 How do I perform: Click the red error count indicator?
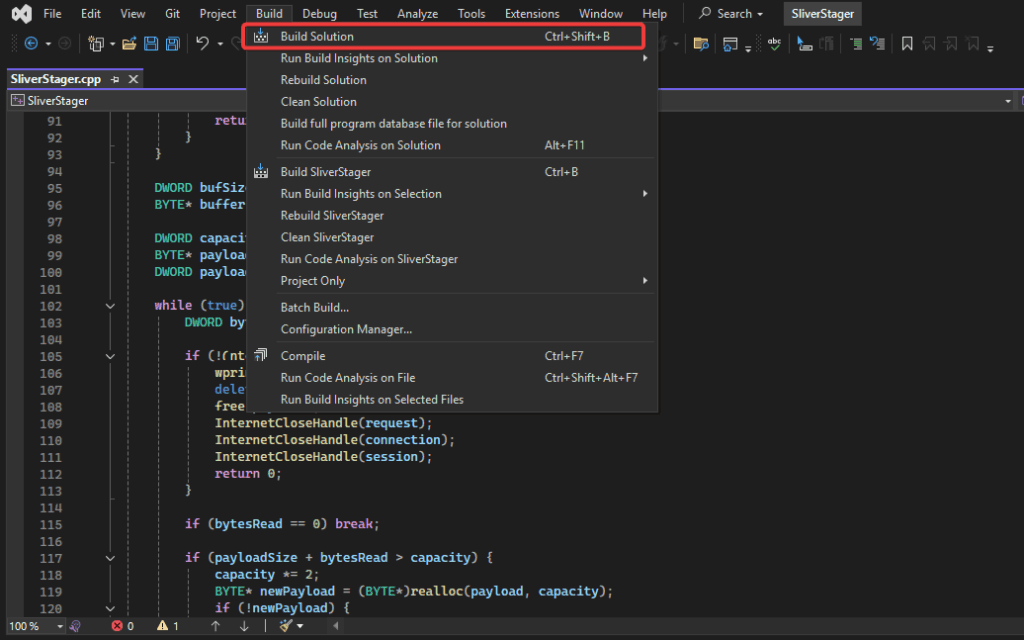[122, 626]
